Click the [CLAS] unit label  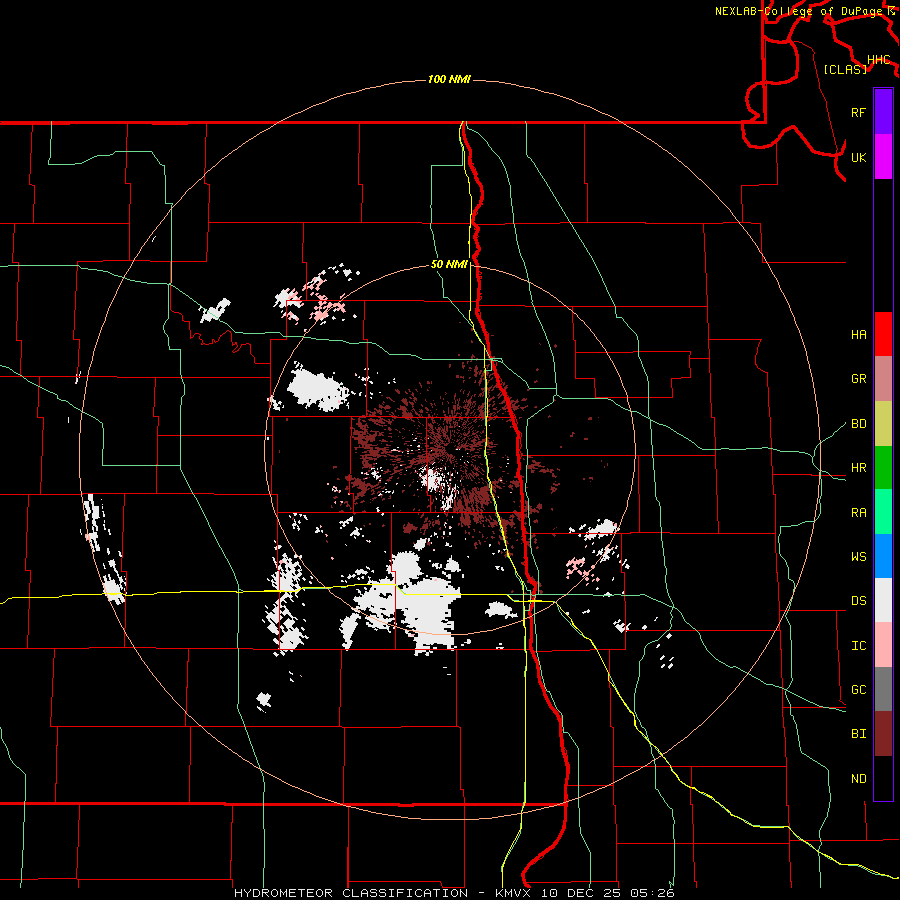pos(845,69)
